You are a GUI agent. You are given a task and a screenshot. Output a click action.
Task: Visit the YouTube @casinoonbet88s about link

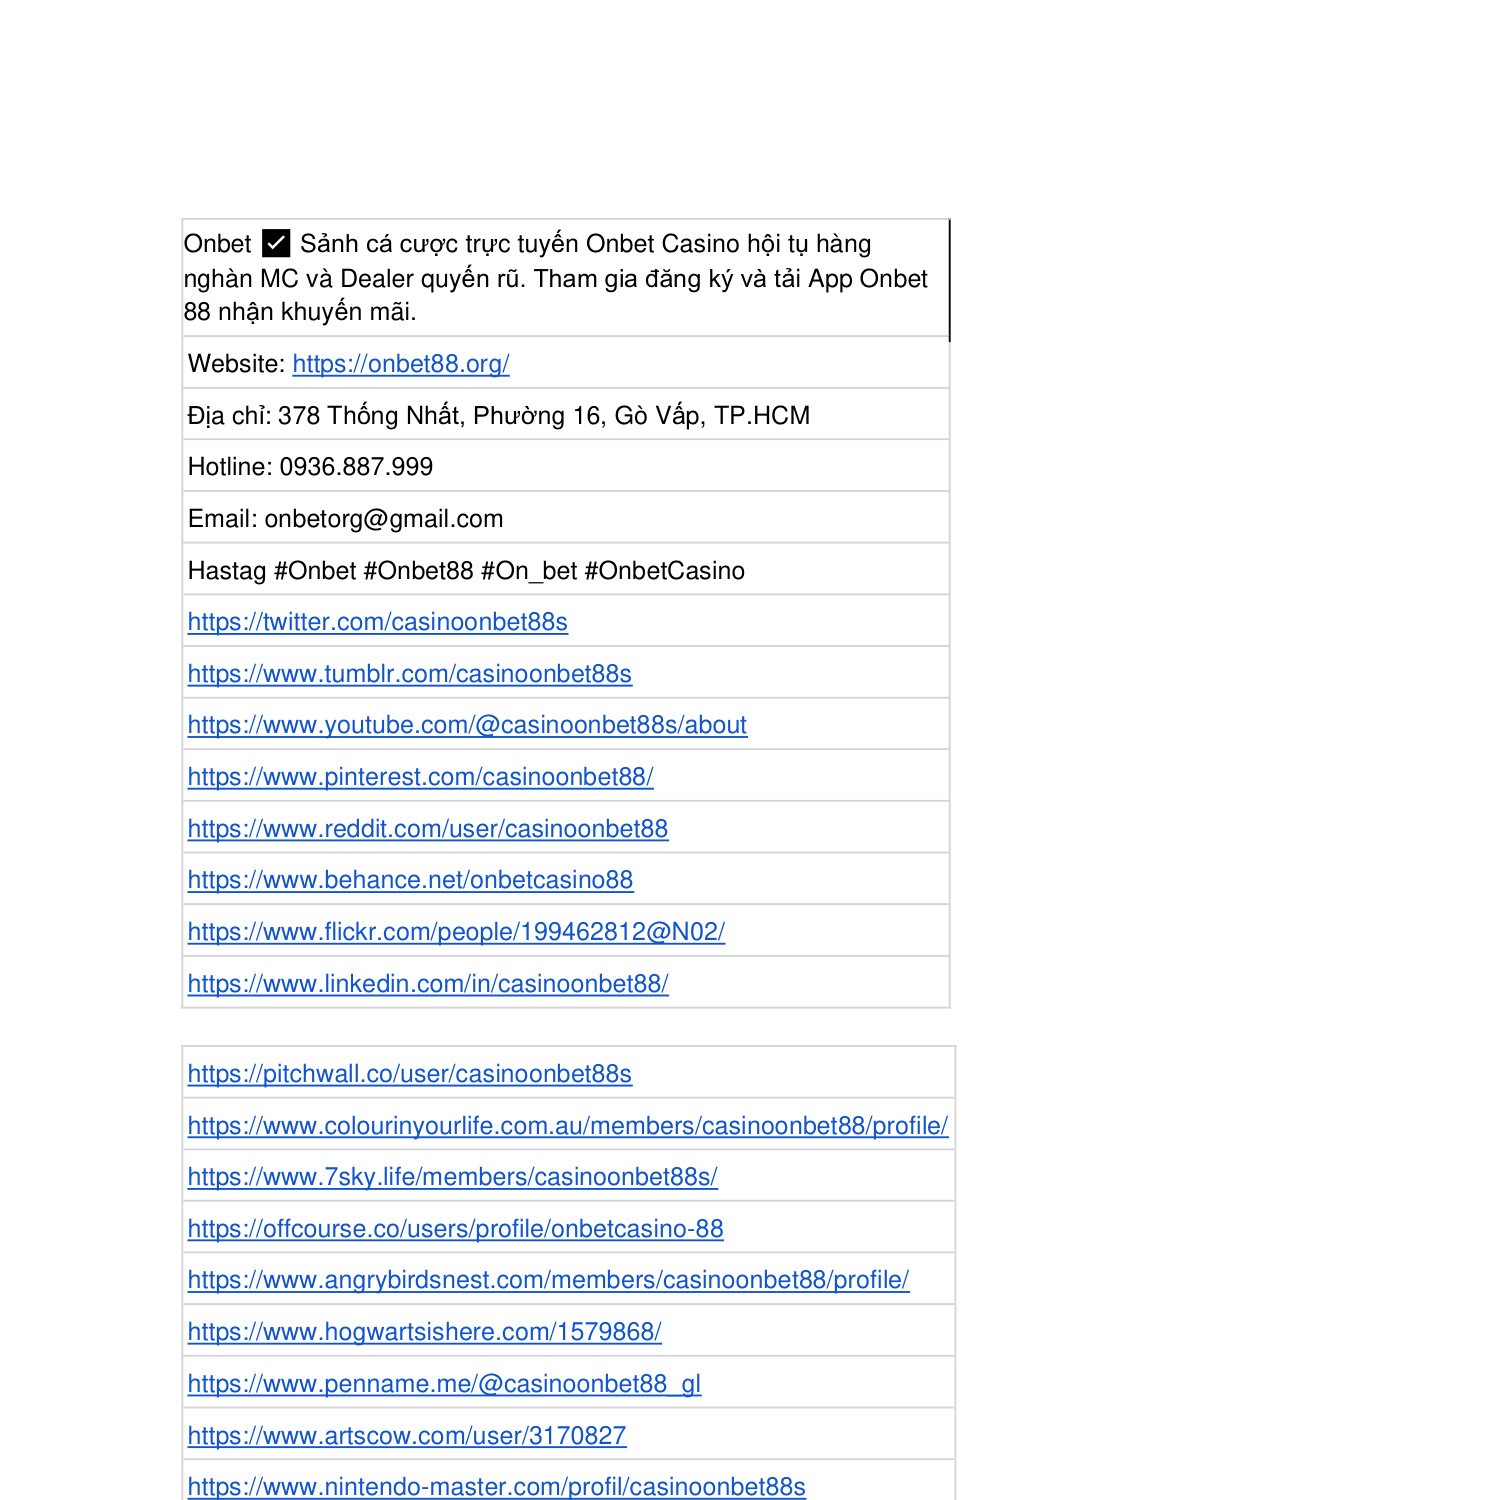467,725
